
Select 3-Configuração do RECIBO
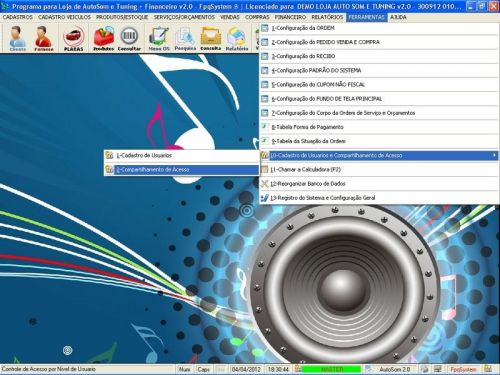click(x=379, y=56)
